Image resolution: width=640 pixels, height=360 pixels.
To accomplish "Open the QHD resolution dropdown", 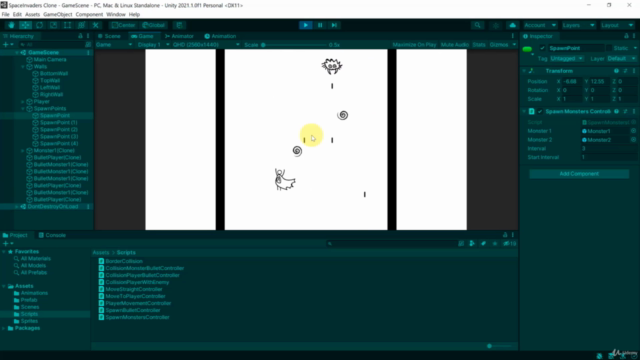I will tap(206, 44).
